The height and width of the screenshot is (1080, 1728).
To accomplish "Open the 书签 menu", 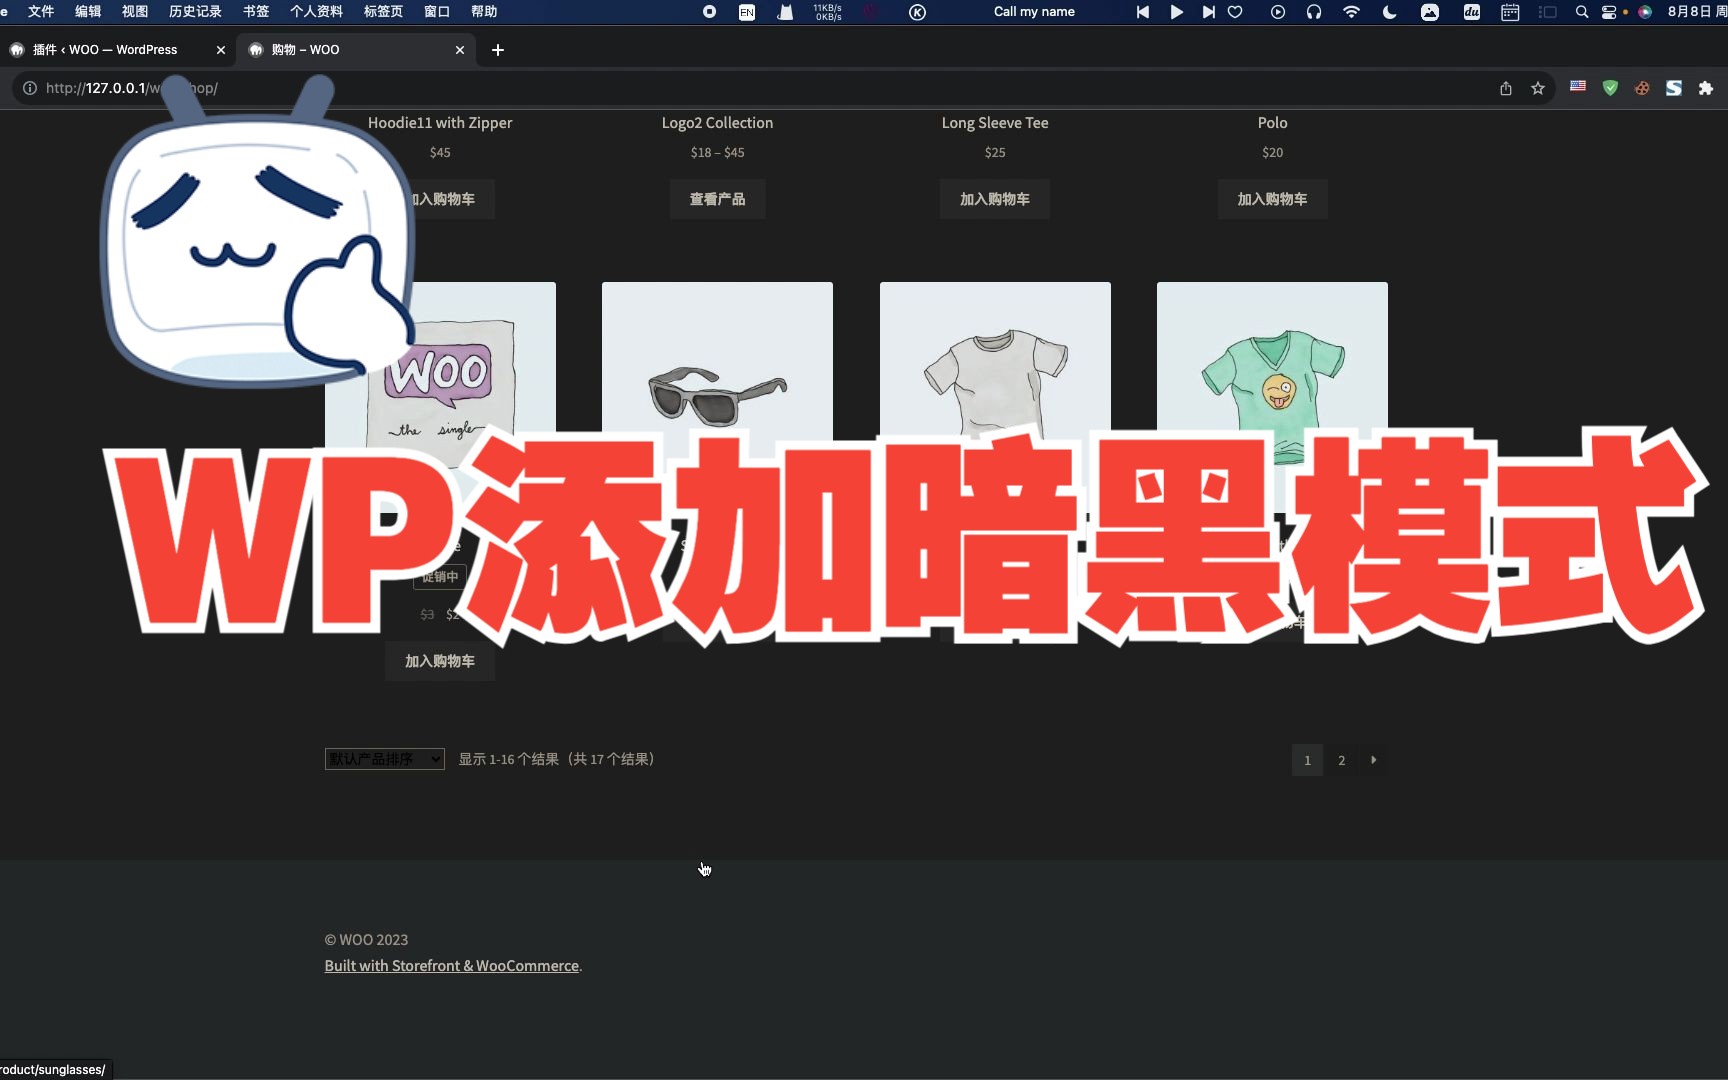I will [256, 12].
